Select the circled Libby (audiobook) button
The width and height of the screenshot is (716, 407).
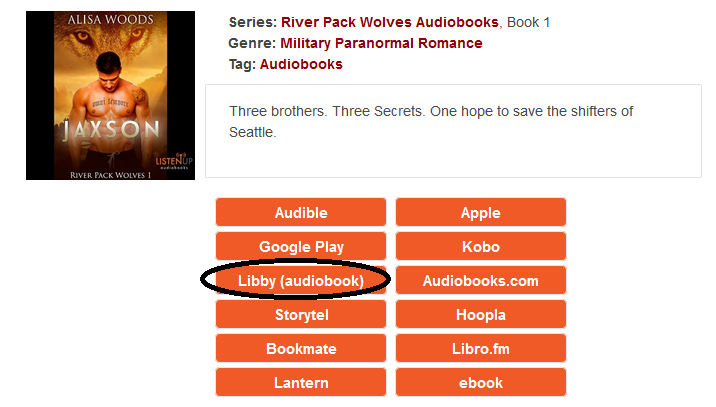point(301,281)
